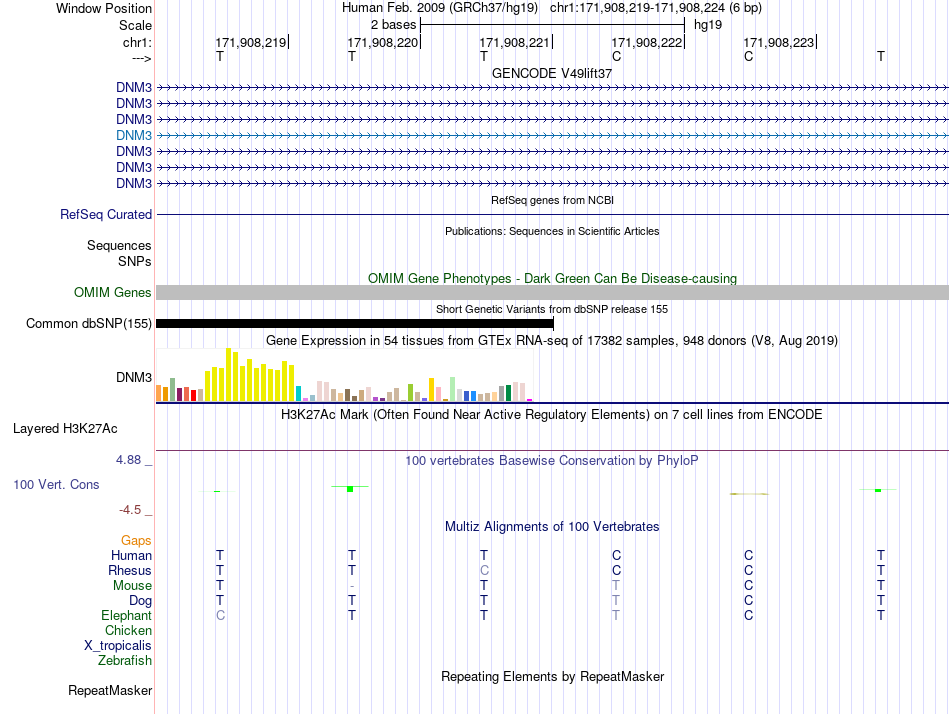Select the Mouse species label

pyautogui.click(x=132, y=586)
